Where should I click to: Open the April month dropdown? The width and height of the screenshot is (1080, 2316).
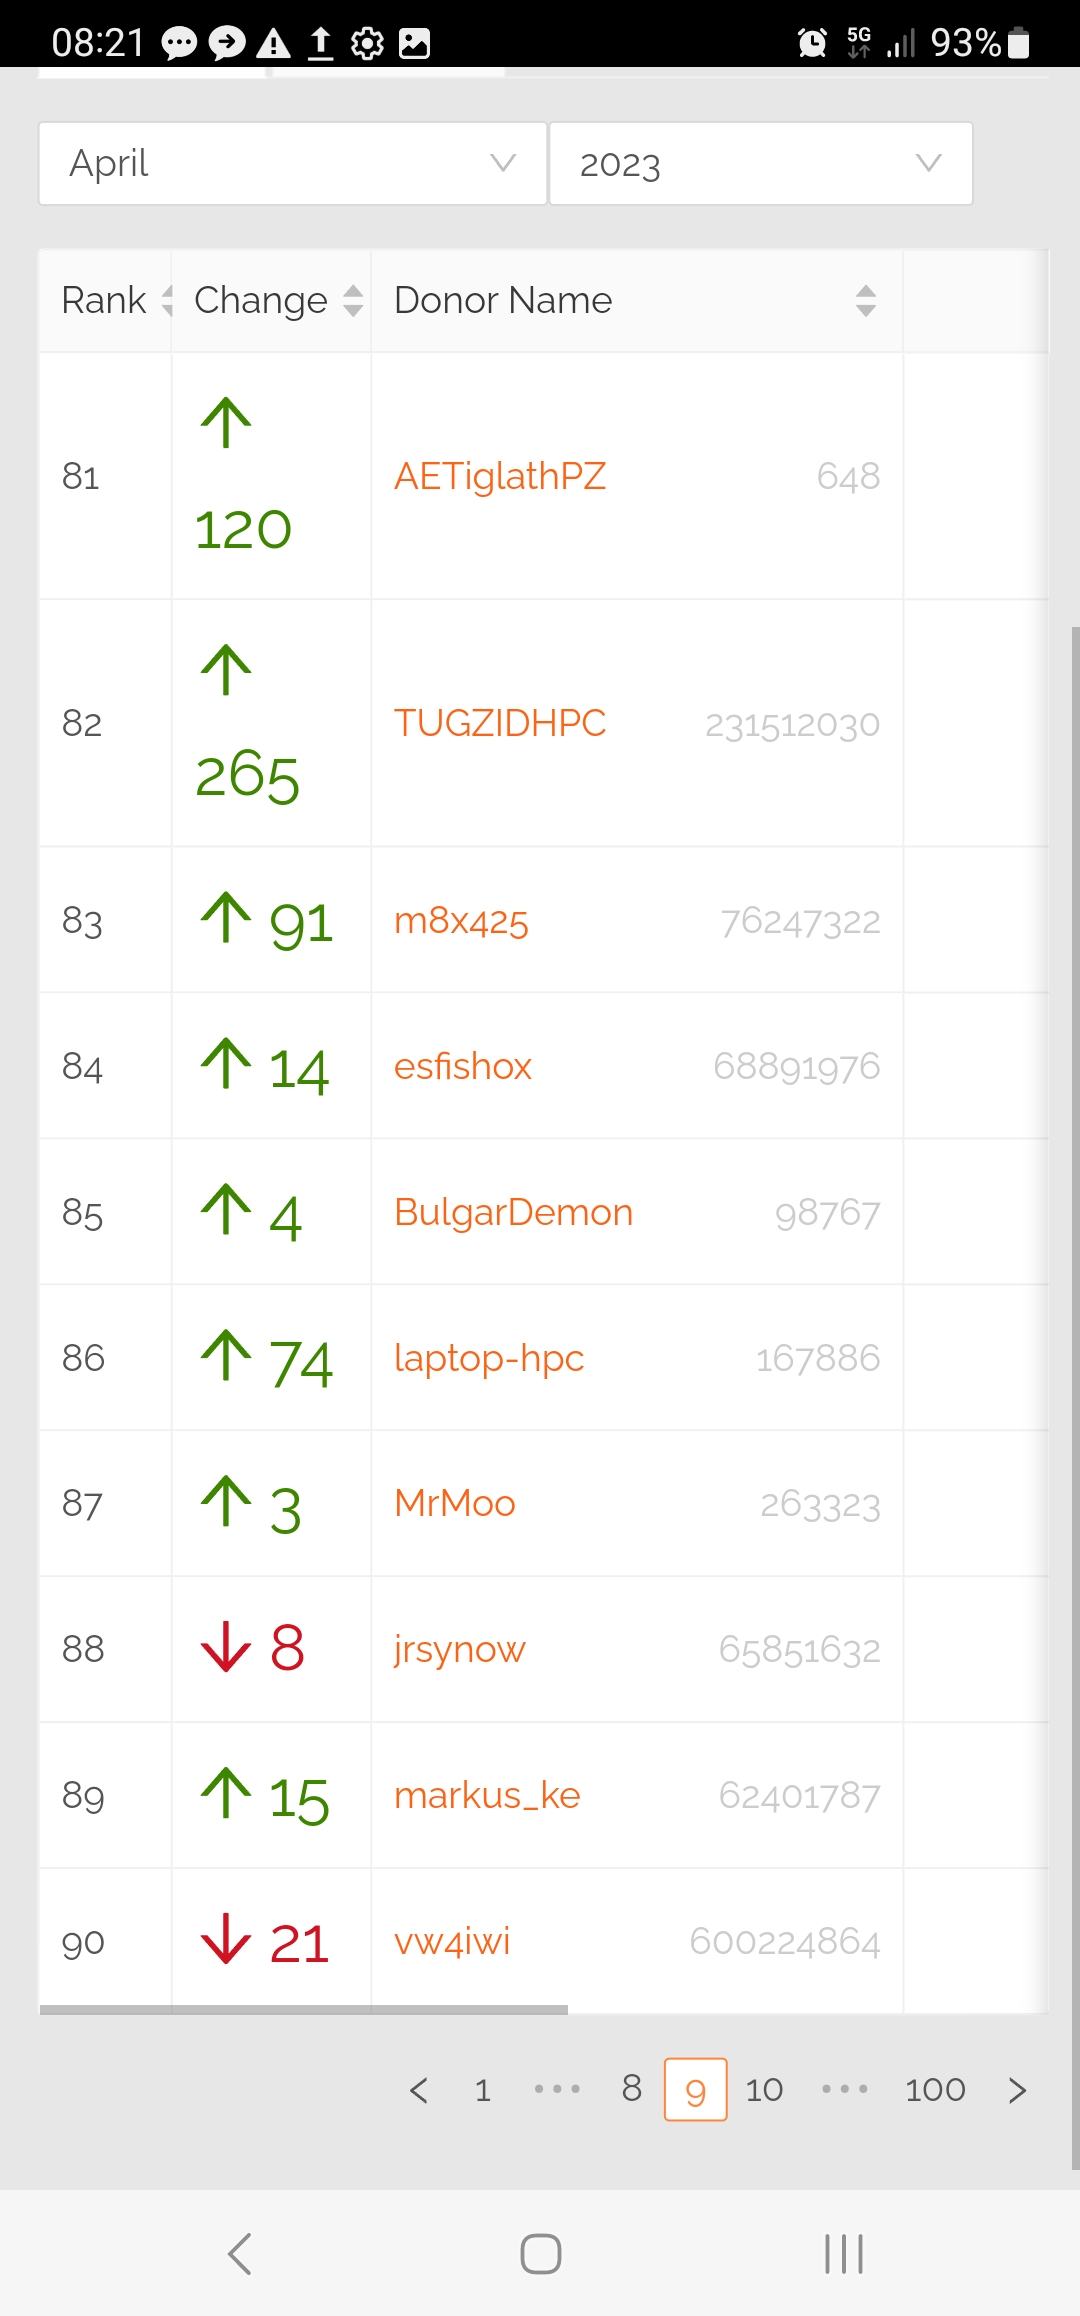[293, 164]
